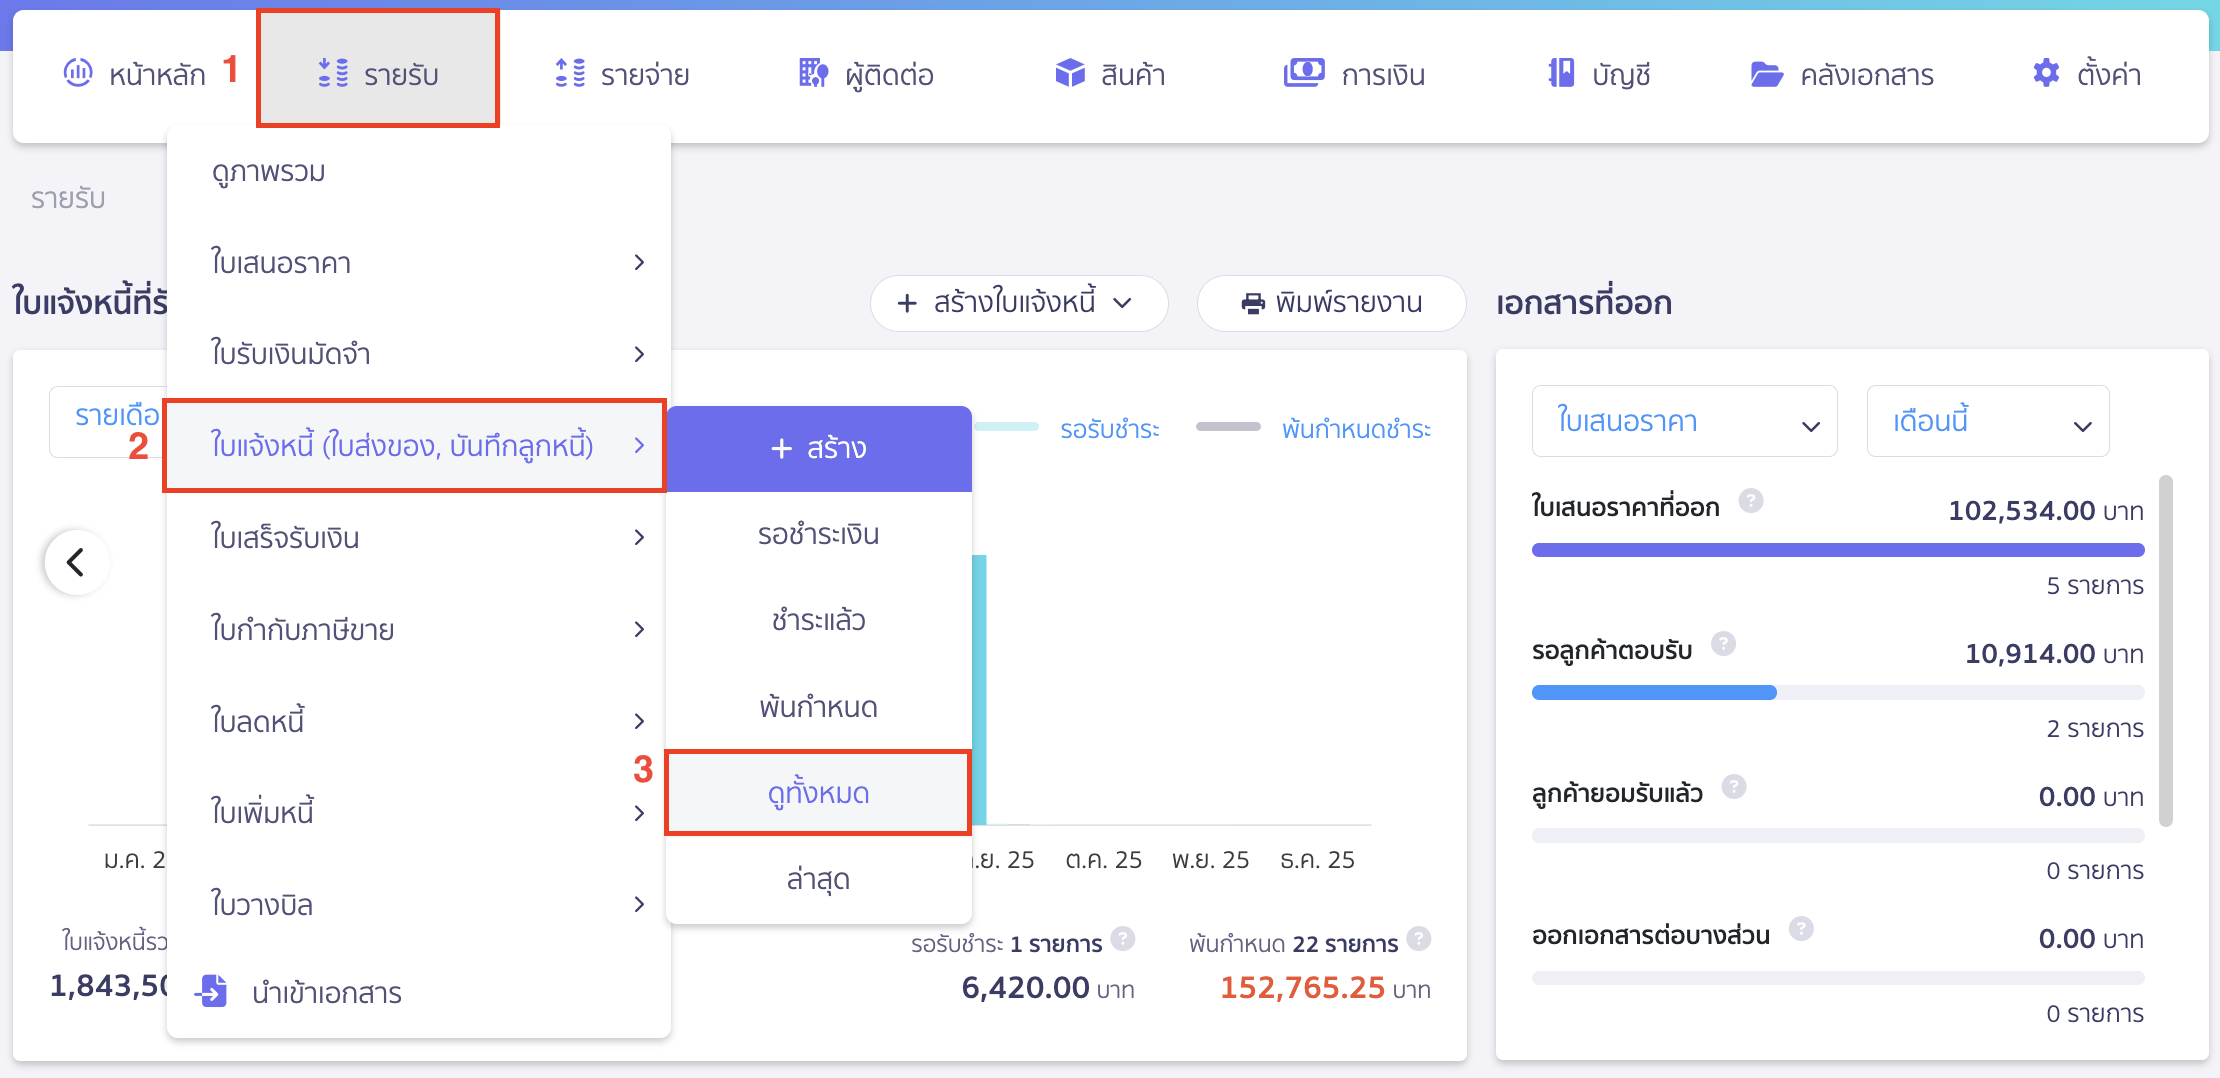The height and width of the screenshot is (1078, 2220).
Task: Click the left arrow on the chart carousel
Action: click(x=75, y=562)
